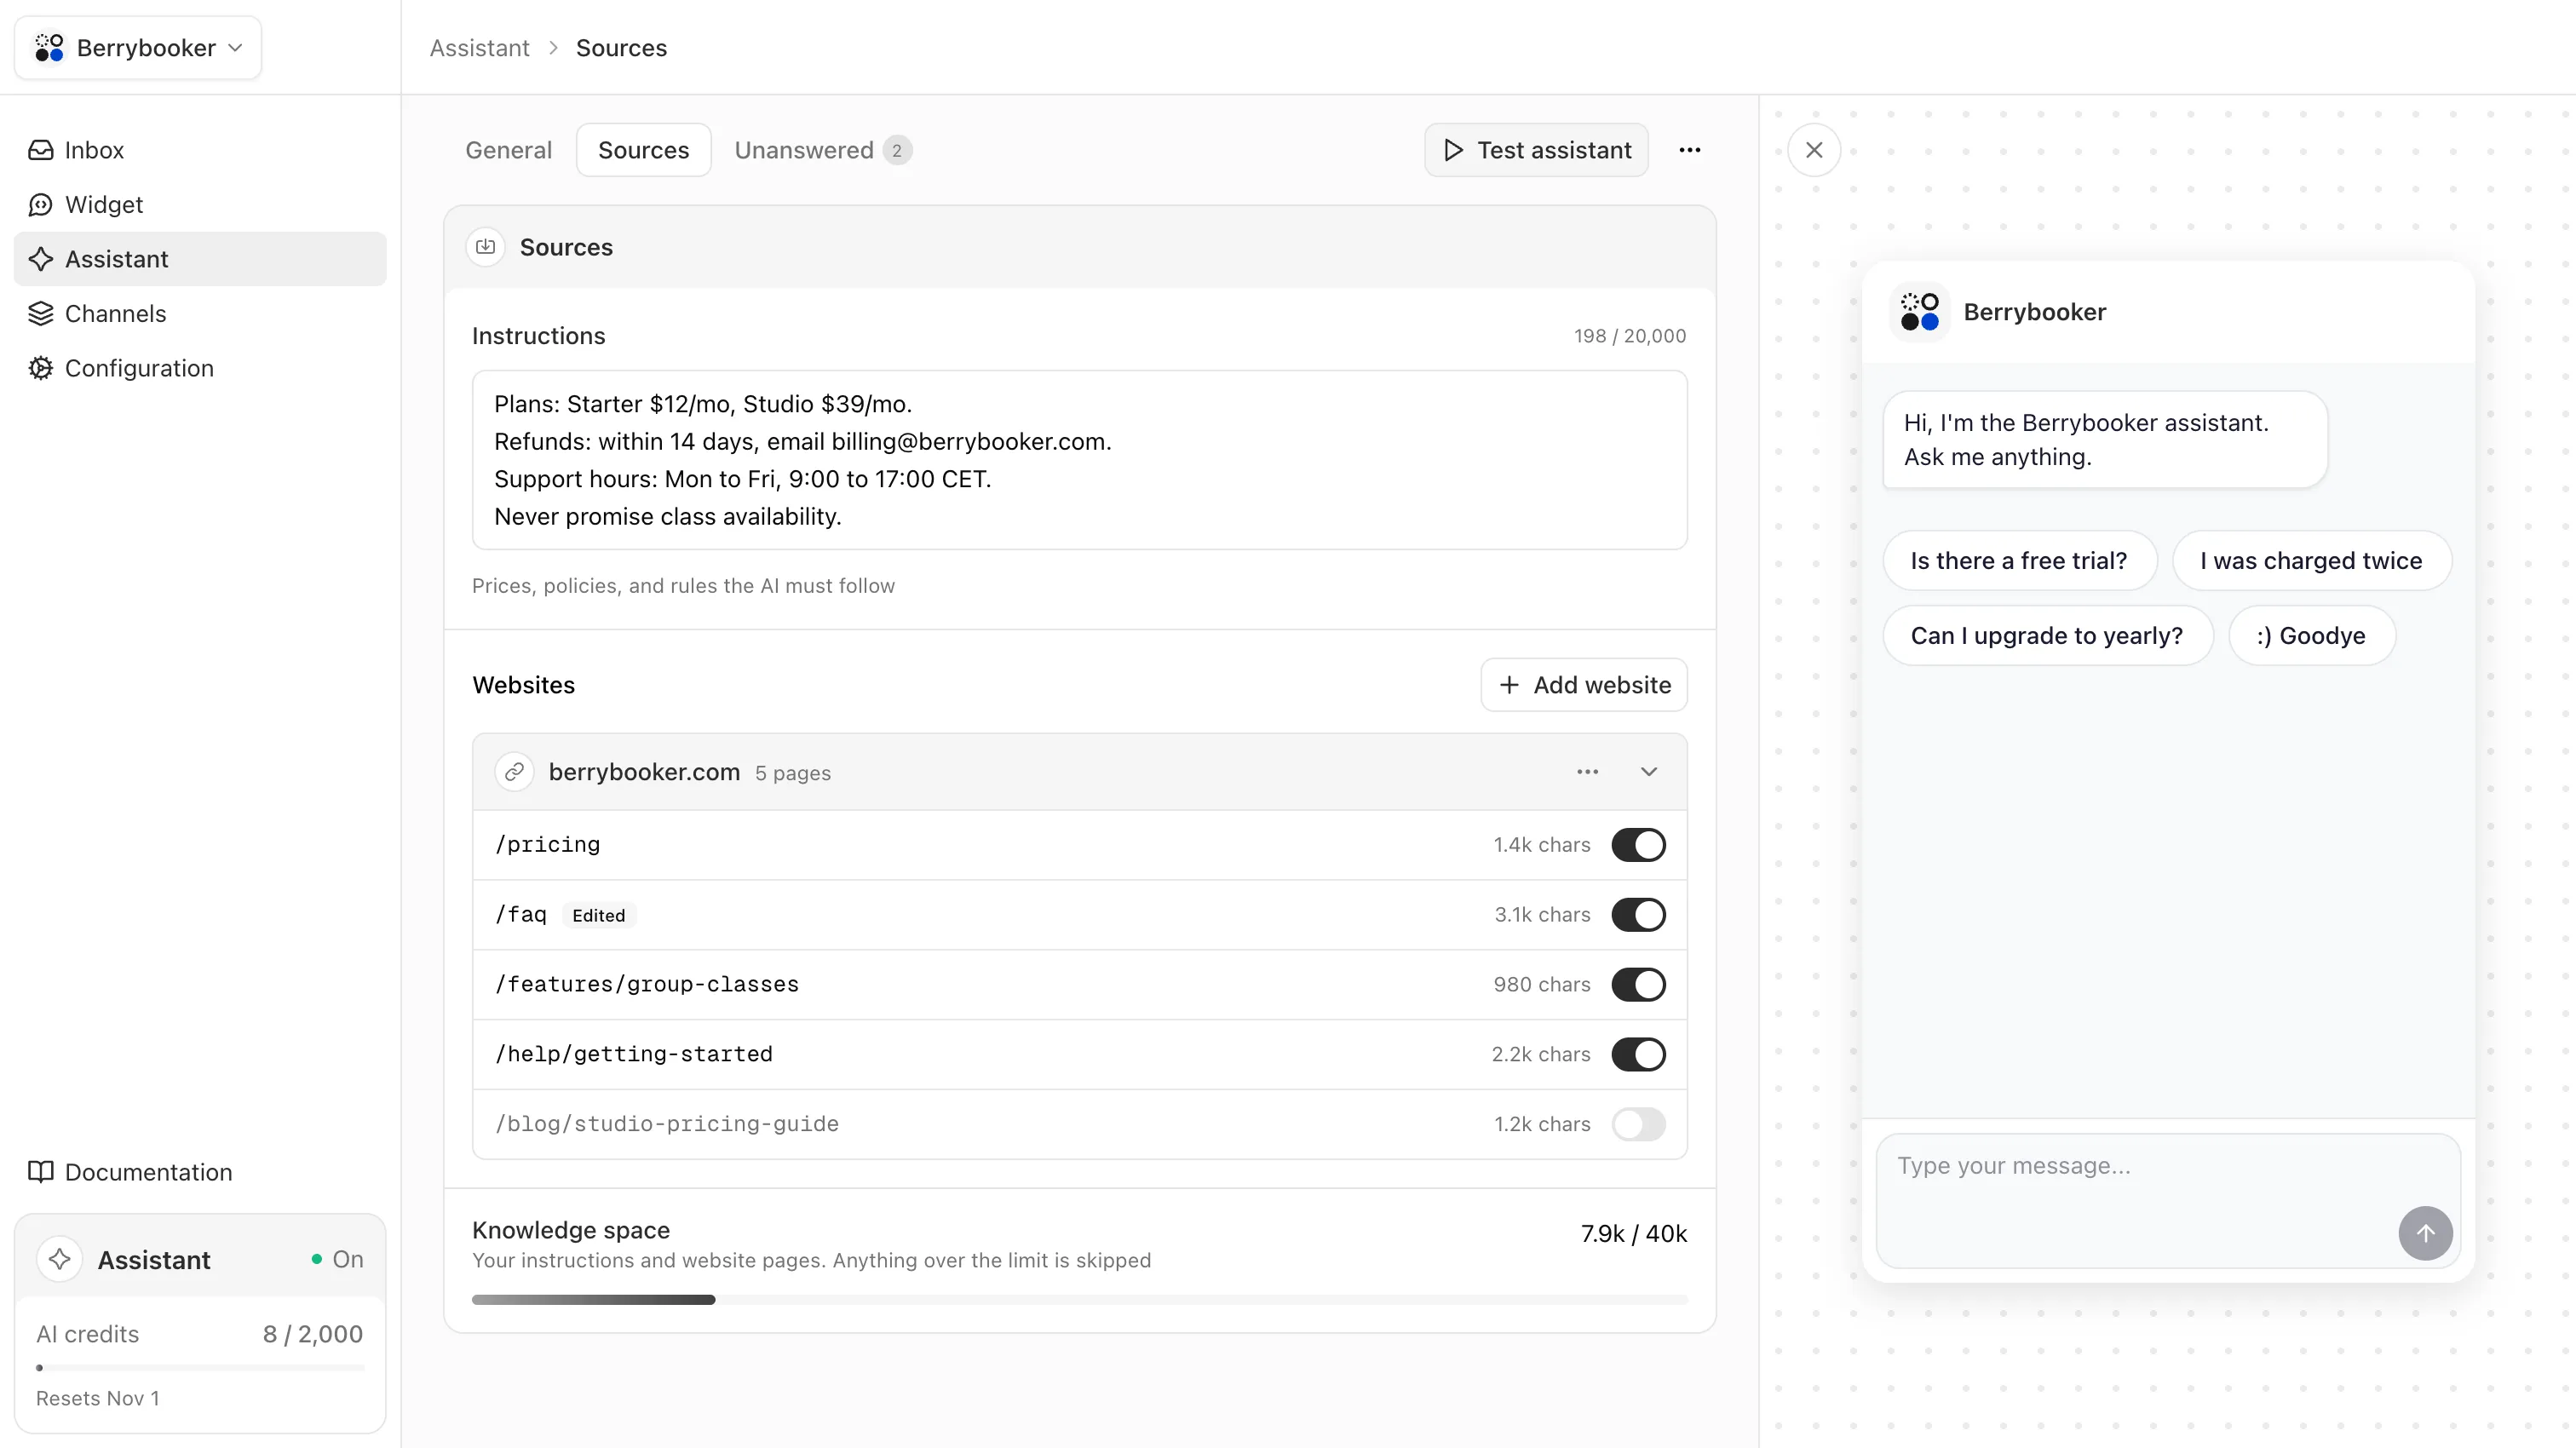This screenshot has width=2576, height=1448.
Task: Click the play icon on Test assistant
Action: tap(1453, 150)
